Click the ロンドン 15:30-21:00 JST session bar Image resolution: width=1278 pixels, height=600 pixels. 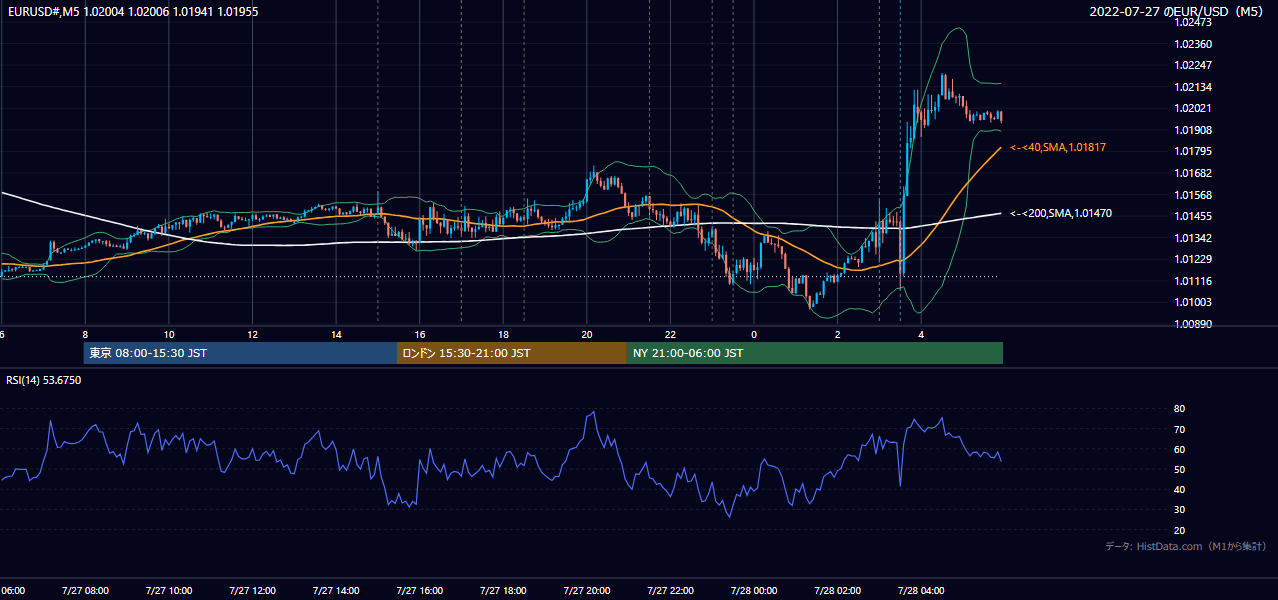(512, 353)
